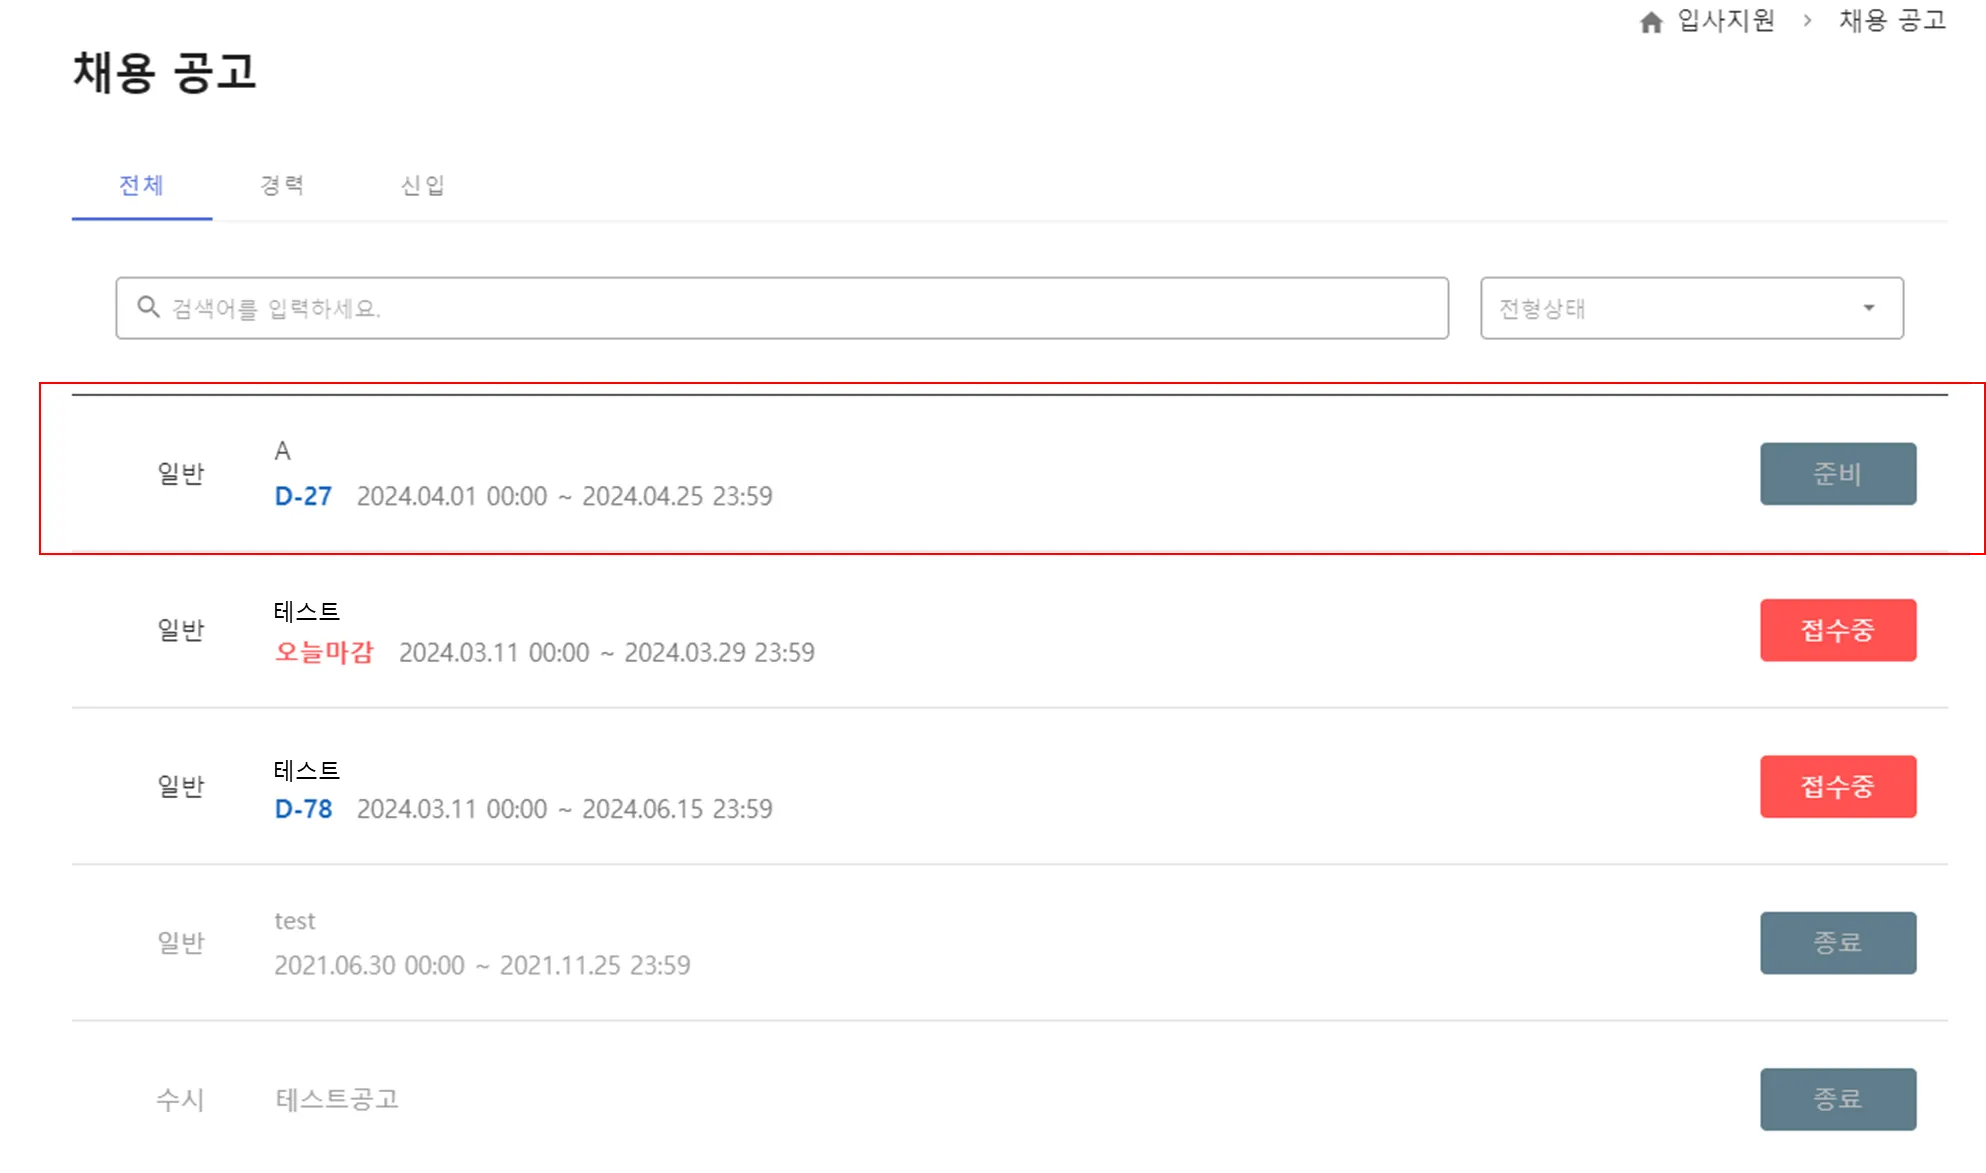This screenshot has width=1986, height=1173.
Task: Click the breadcrumb chevron separator
Action: pyautogui.click(x=1807, y=21)
